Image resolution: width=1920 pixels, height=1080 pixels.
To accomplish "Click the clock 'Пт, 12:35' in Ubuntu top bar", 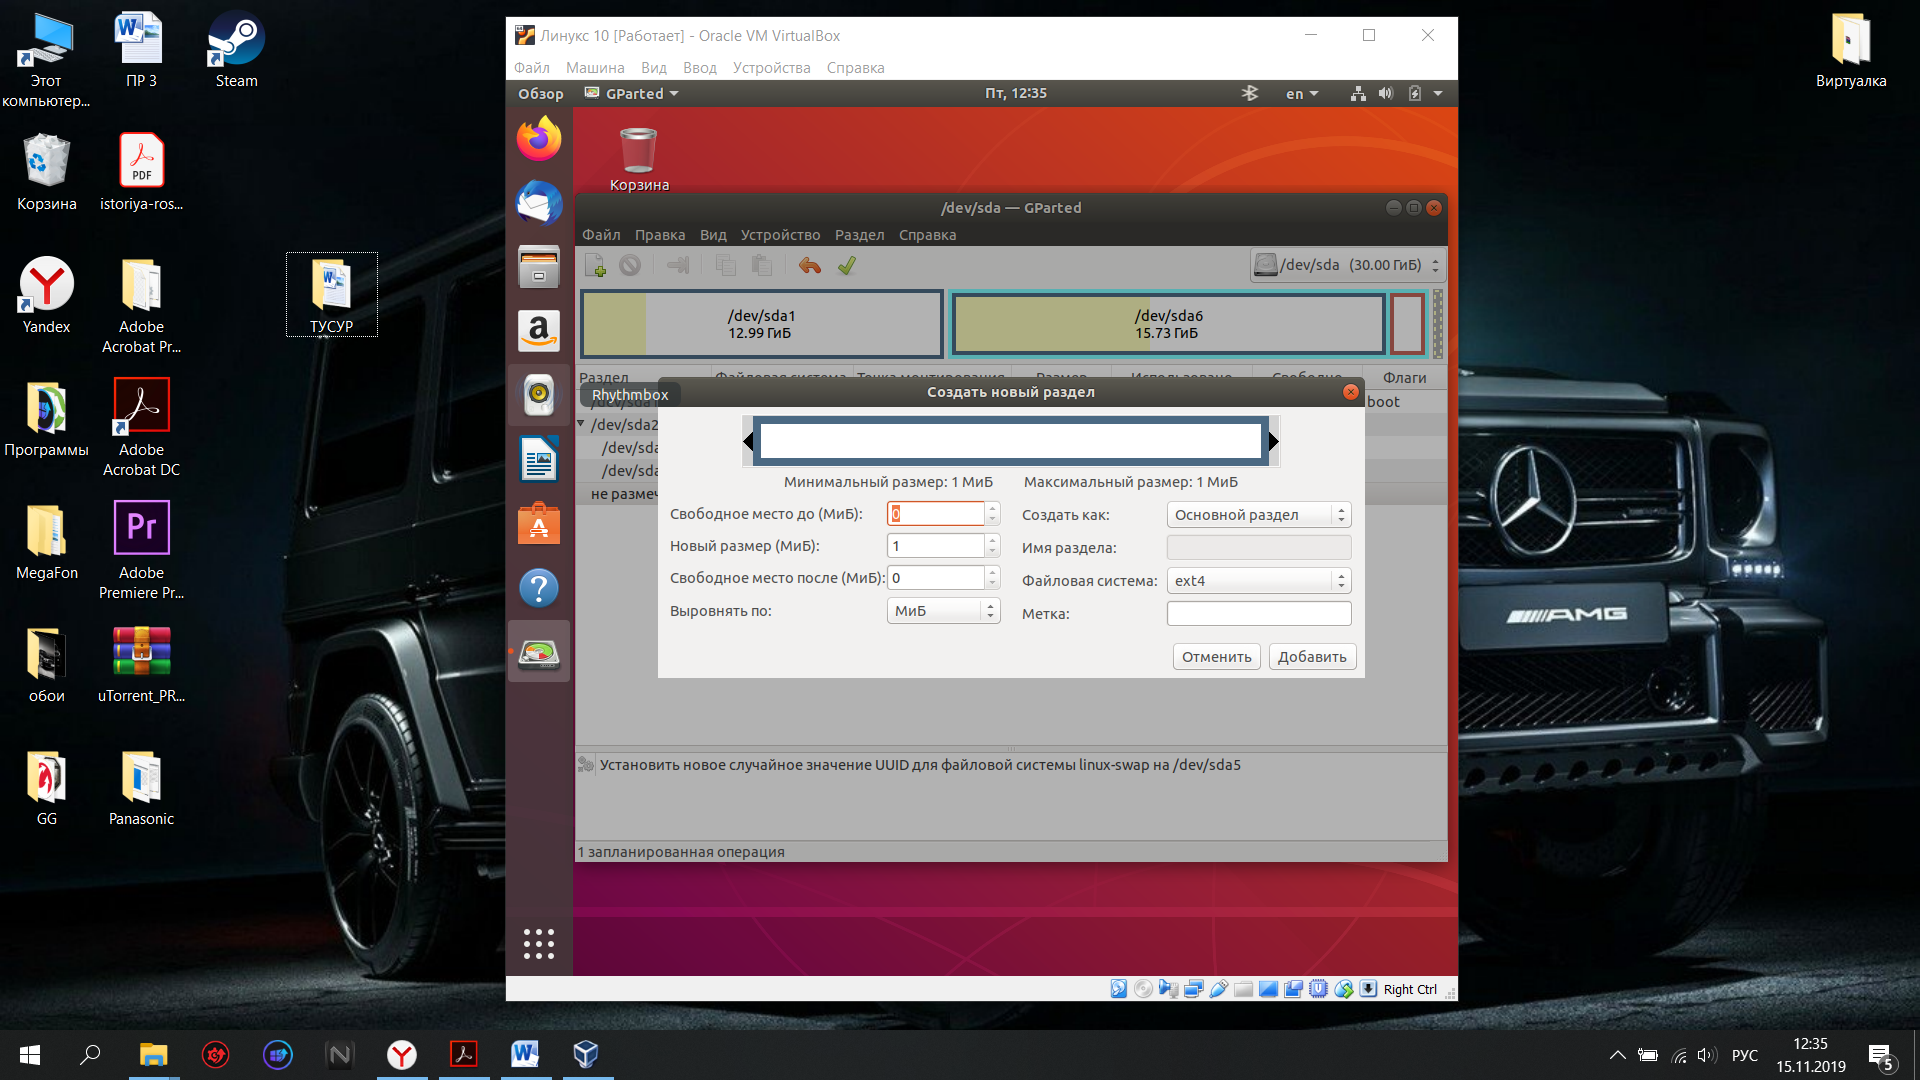I will pos(1016,93).
